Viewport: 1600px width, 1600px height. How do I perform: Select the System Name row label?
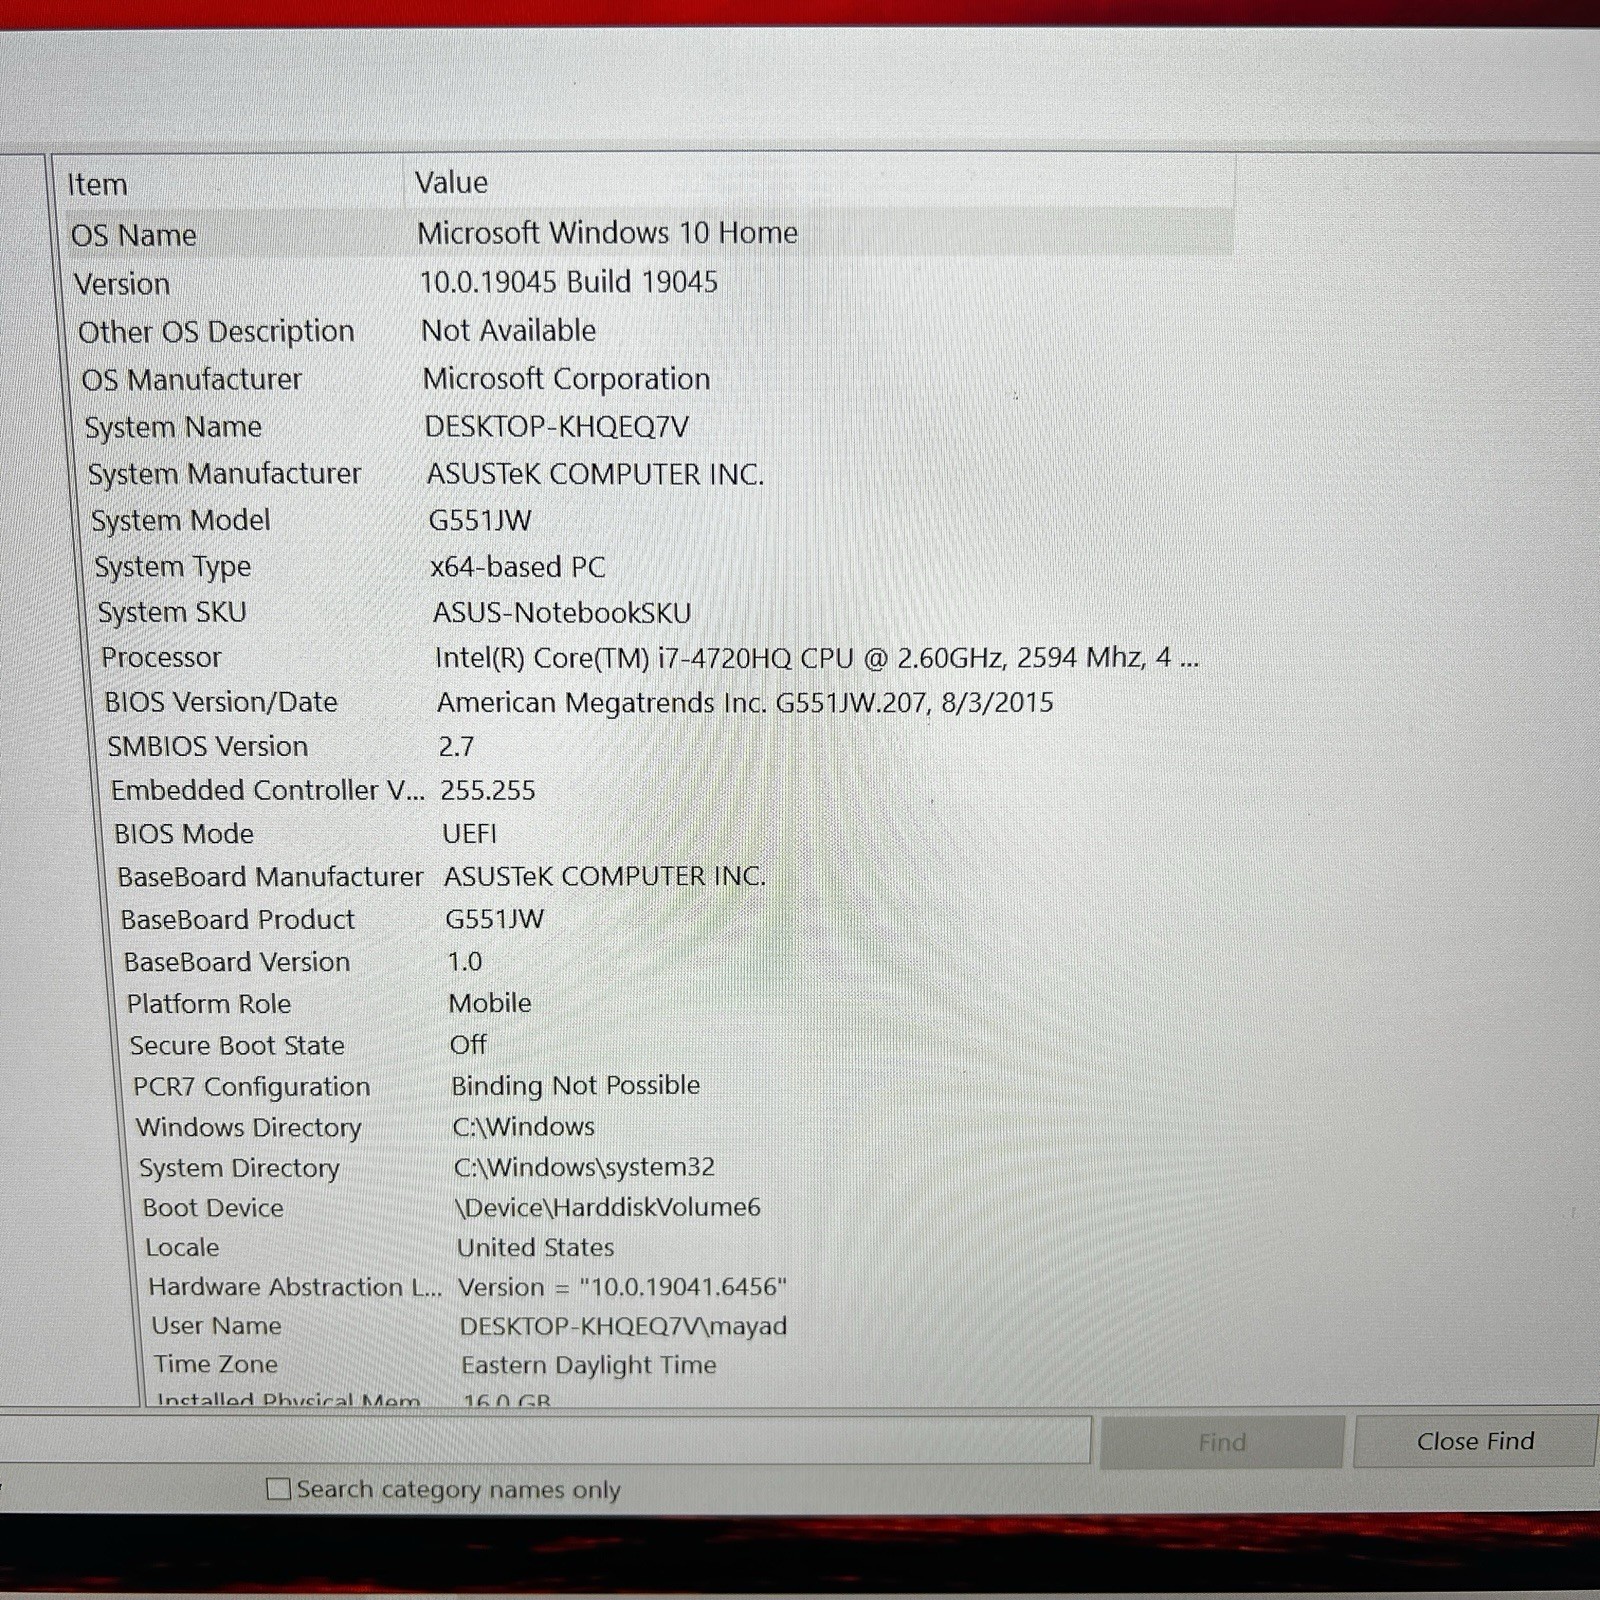[x=173, y=427]
